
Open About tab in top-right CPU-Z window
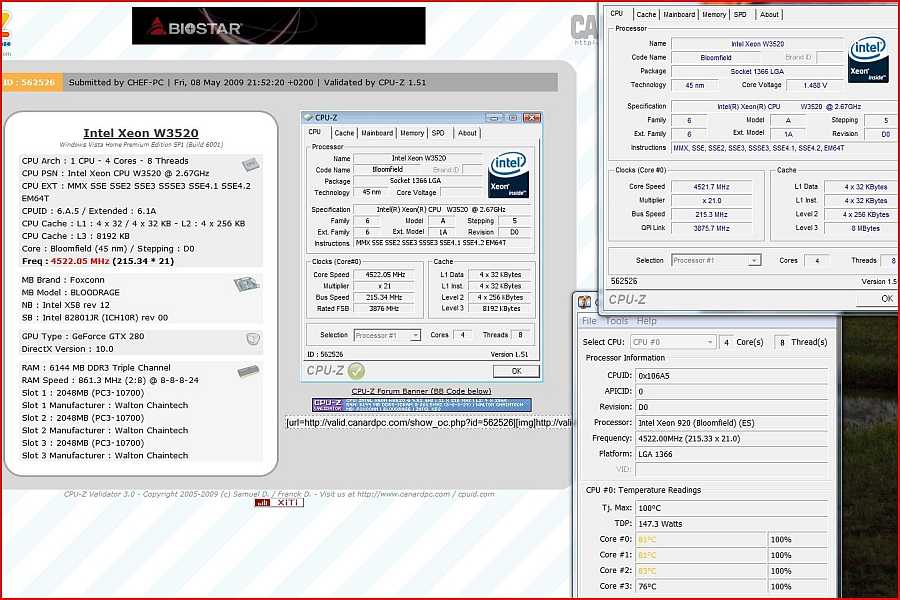click(769, 15)
